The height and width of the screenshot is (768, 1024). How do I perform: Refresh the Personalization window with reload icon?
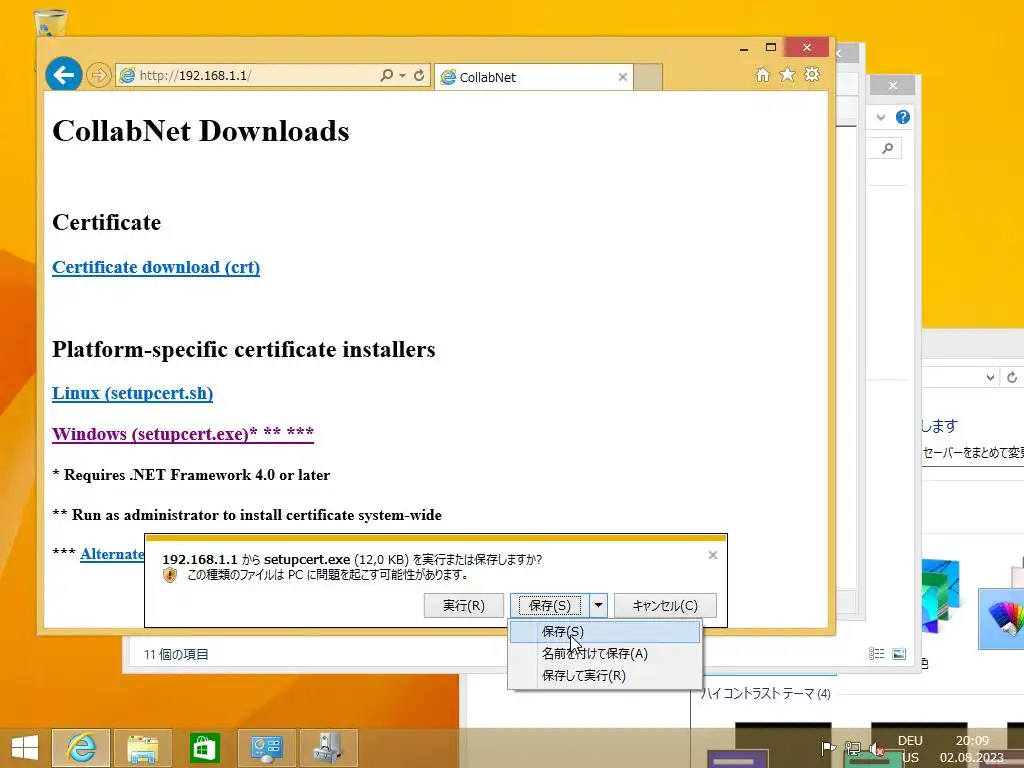click(1012, 377)
